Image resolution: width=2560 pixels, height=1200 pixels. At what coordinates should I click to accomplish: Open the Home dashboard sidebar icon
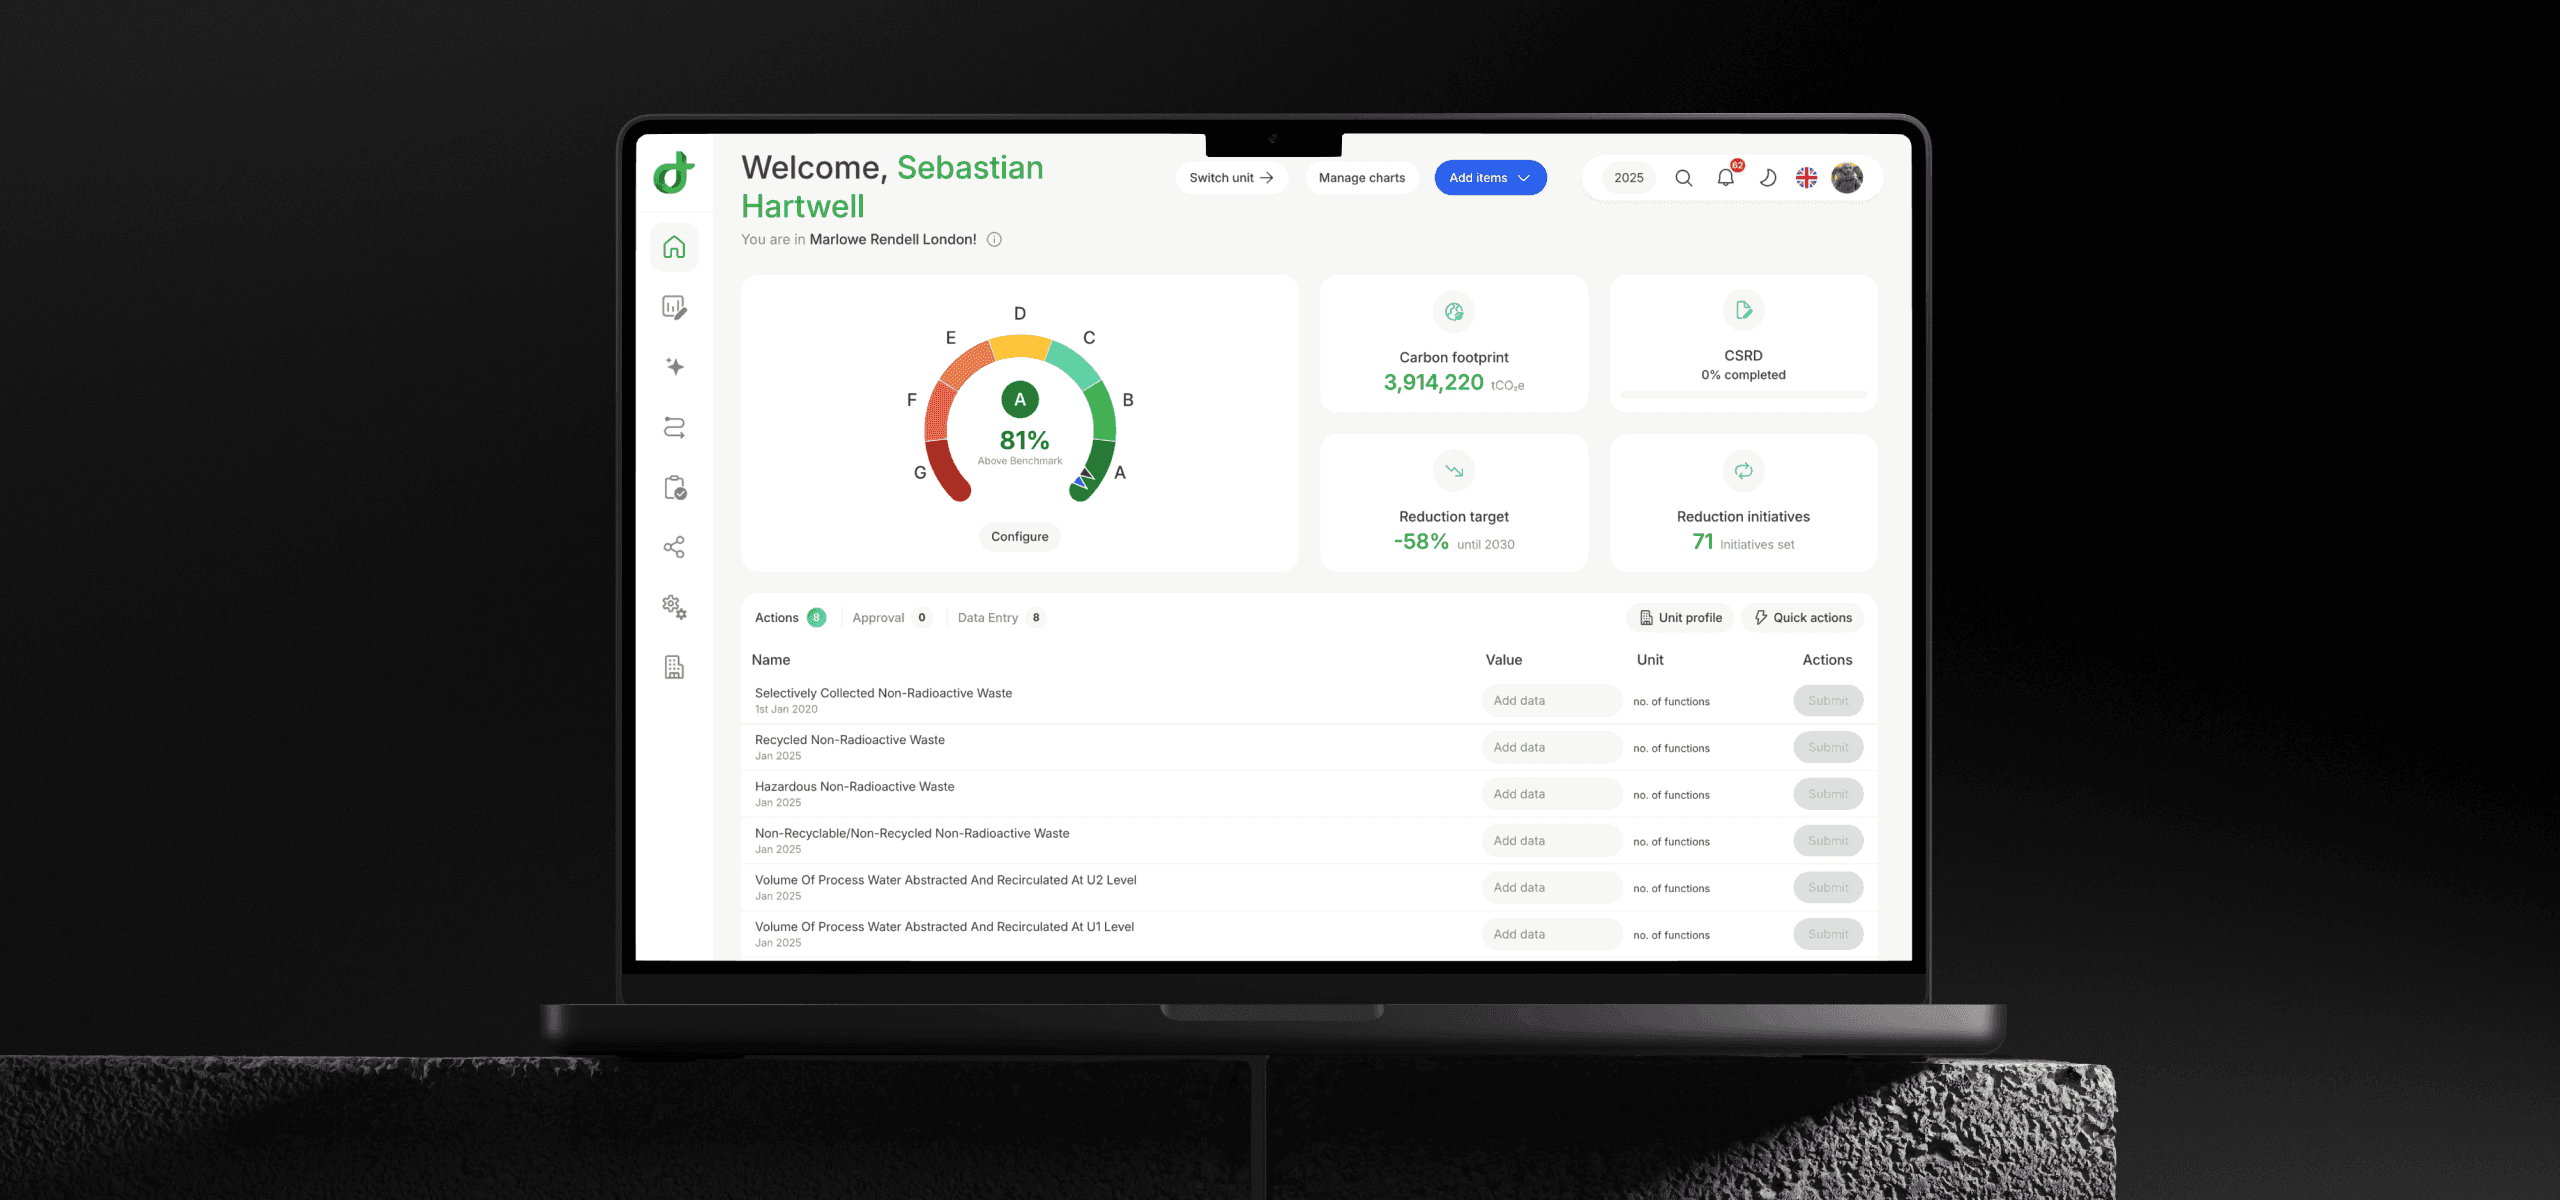coord(674,247)
